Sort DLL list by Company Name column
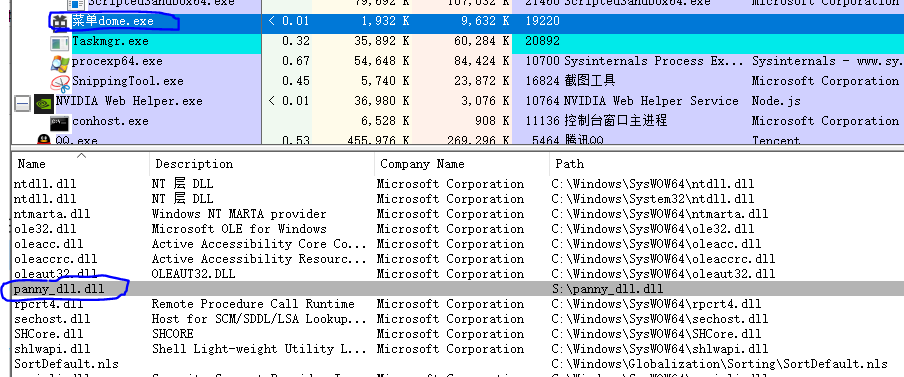904x377 pixels. pyautogui.click(x=462, y=164)
